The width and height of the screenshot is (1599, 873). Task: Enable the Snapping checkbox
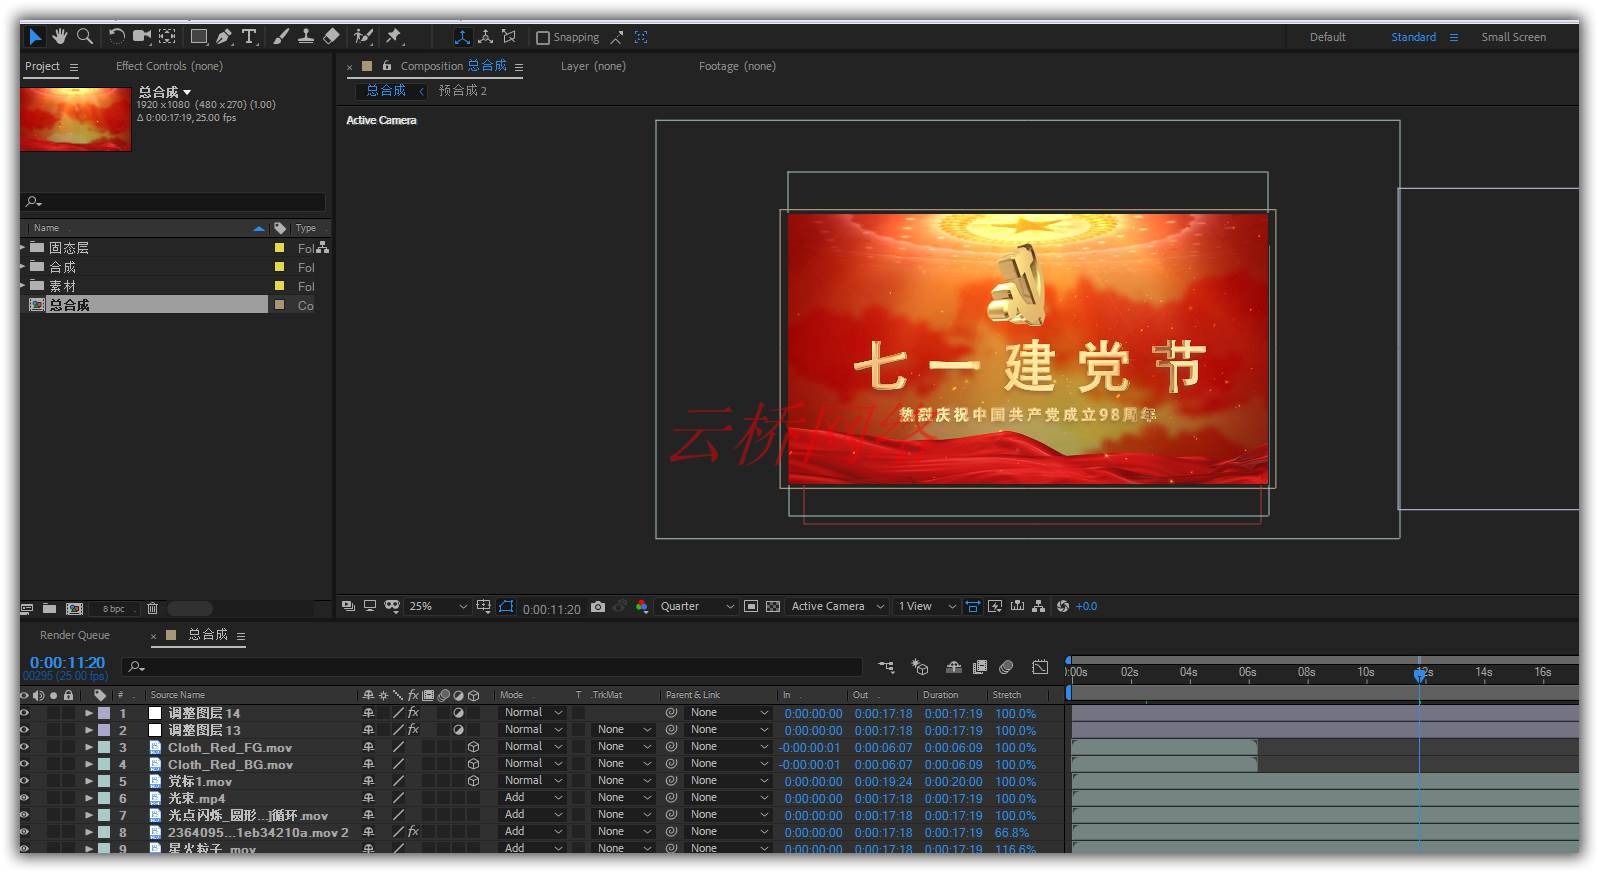pos(543,38)
